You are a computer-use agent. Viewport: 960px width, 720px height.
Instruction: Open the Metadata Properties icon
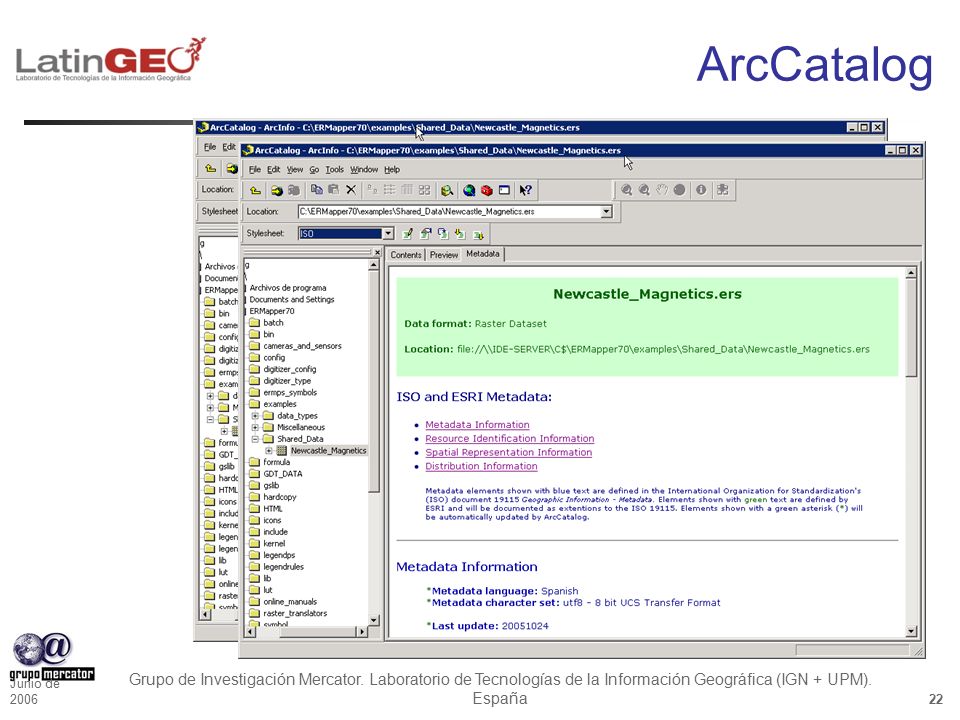tap(426, 233)
